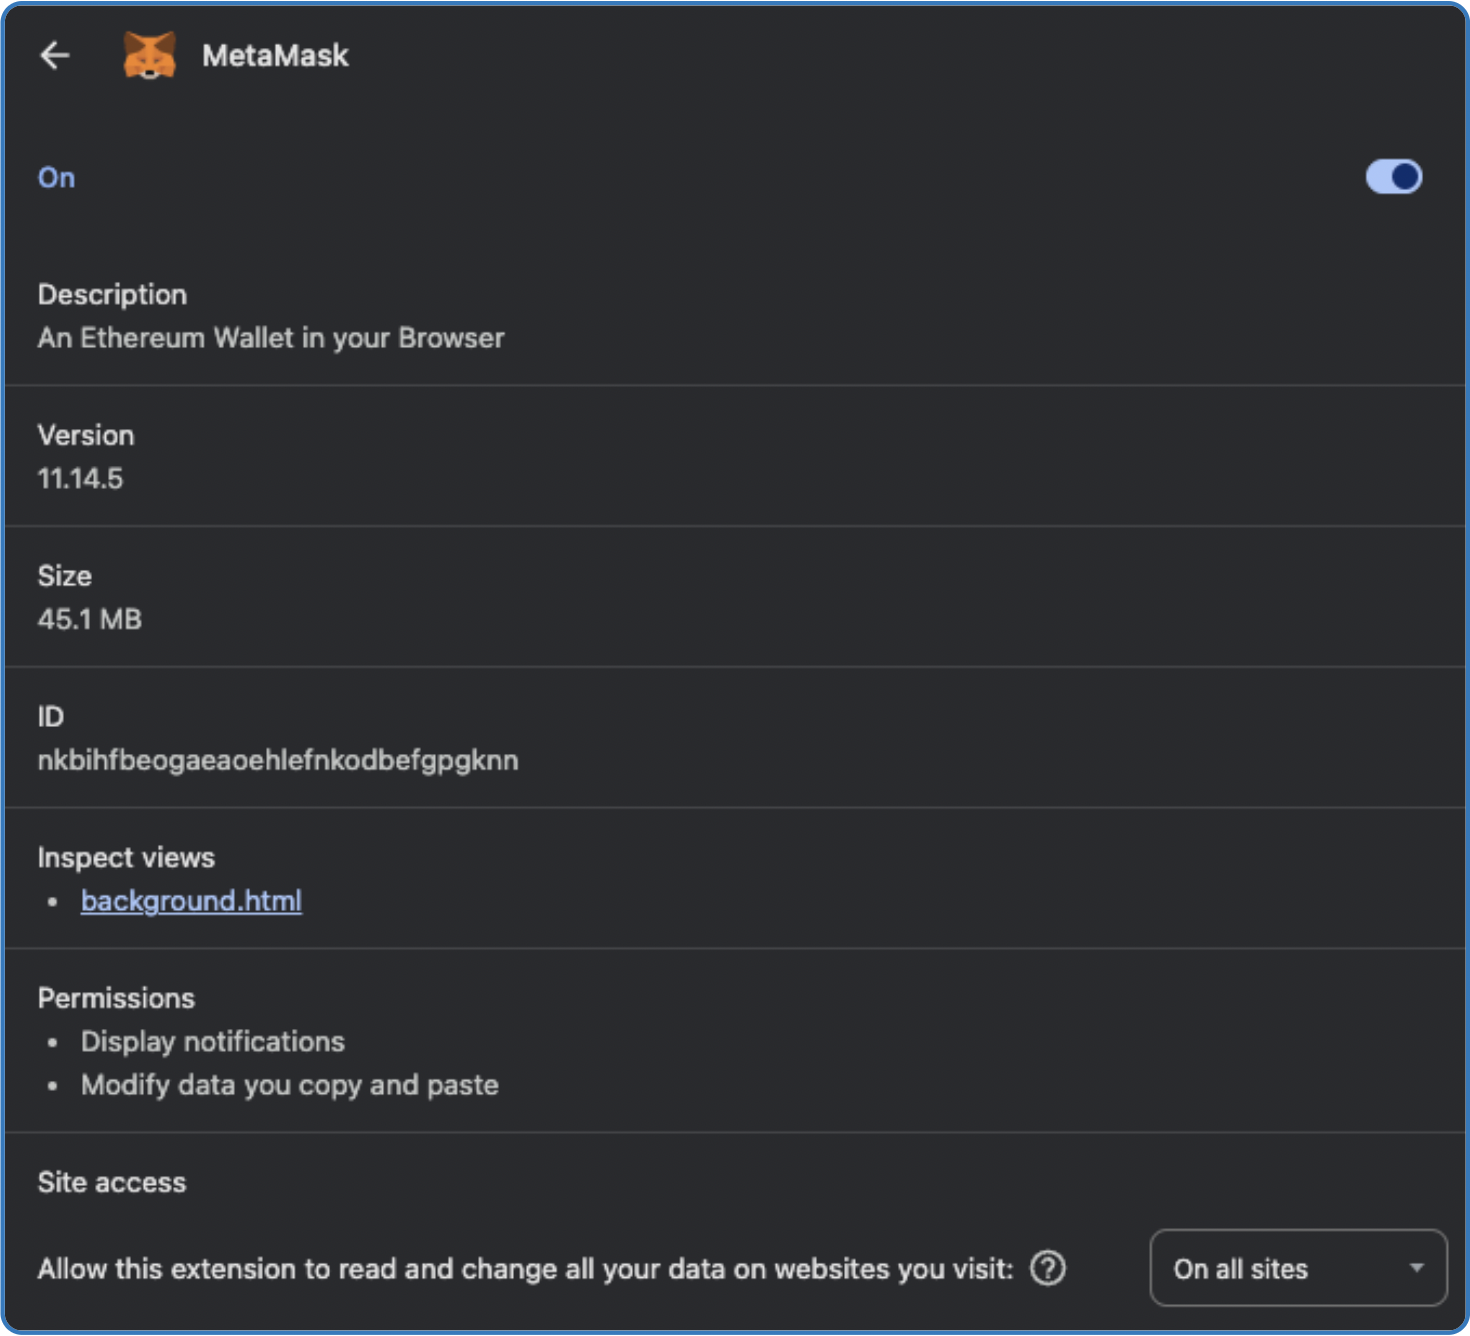This screenshot has height=1336, width=1470.
Task: Click the size value 45.1 MB
Action: click(x=90, y=620)
